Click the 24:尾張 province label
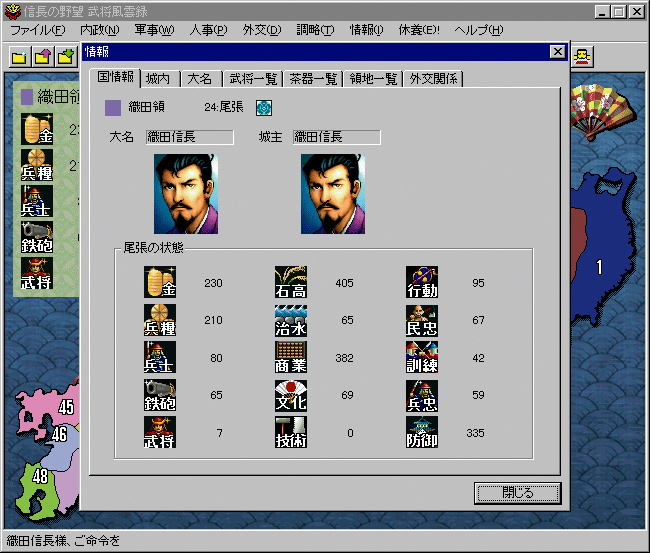Image resolution: width=650 pixels, height=553 pixels. click(224, 107)
